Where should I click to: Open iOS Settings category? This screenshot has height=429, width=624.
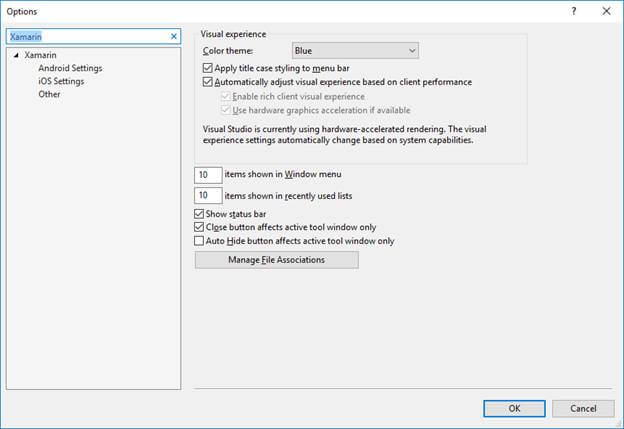click(61, 81)
